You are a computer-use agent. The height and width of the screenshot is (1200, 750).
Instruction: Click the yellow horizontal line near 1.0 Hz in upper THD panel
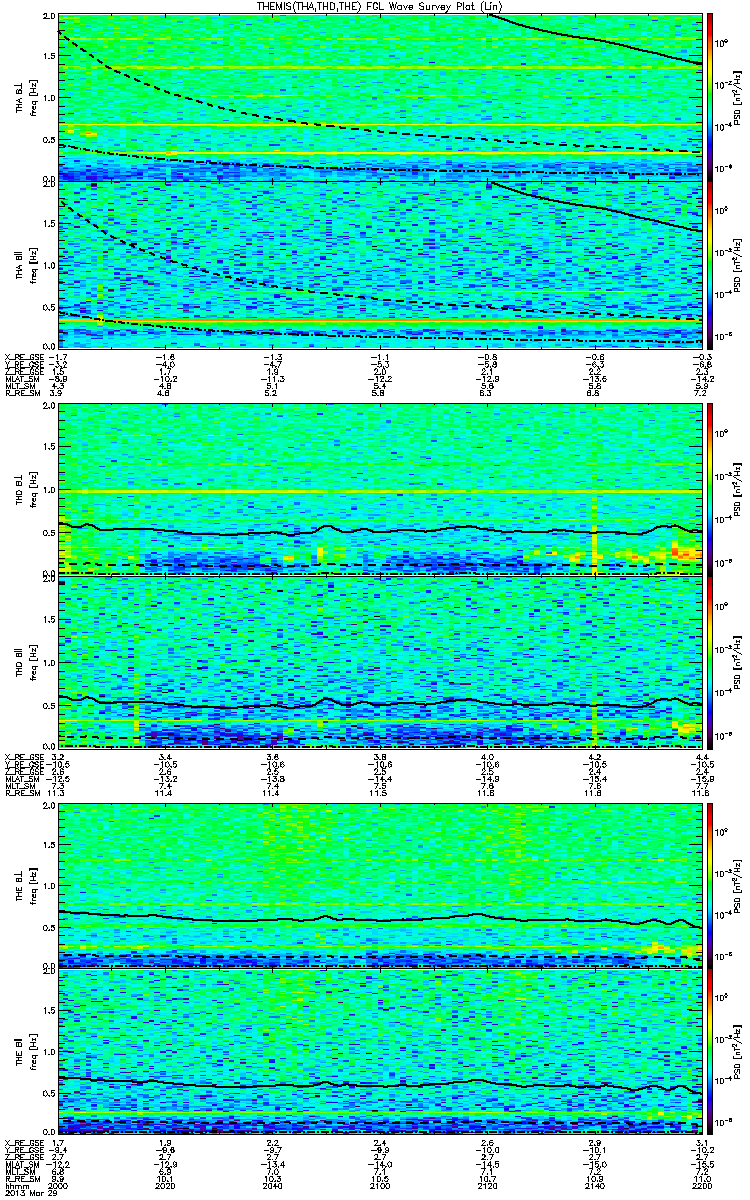click(380, 492)
